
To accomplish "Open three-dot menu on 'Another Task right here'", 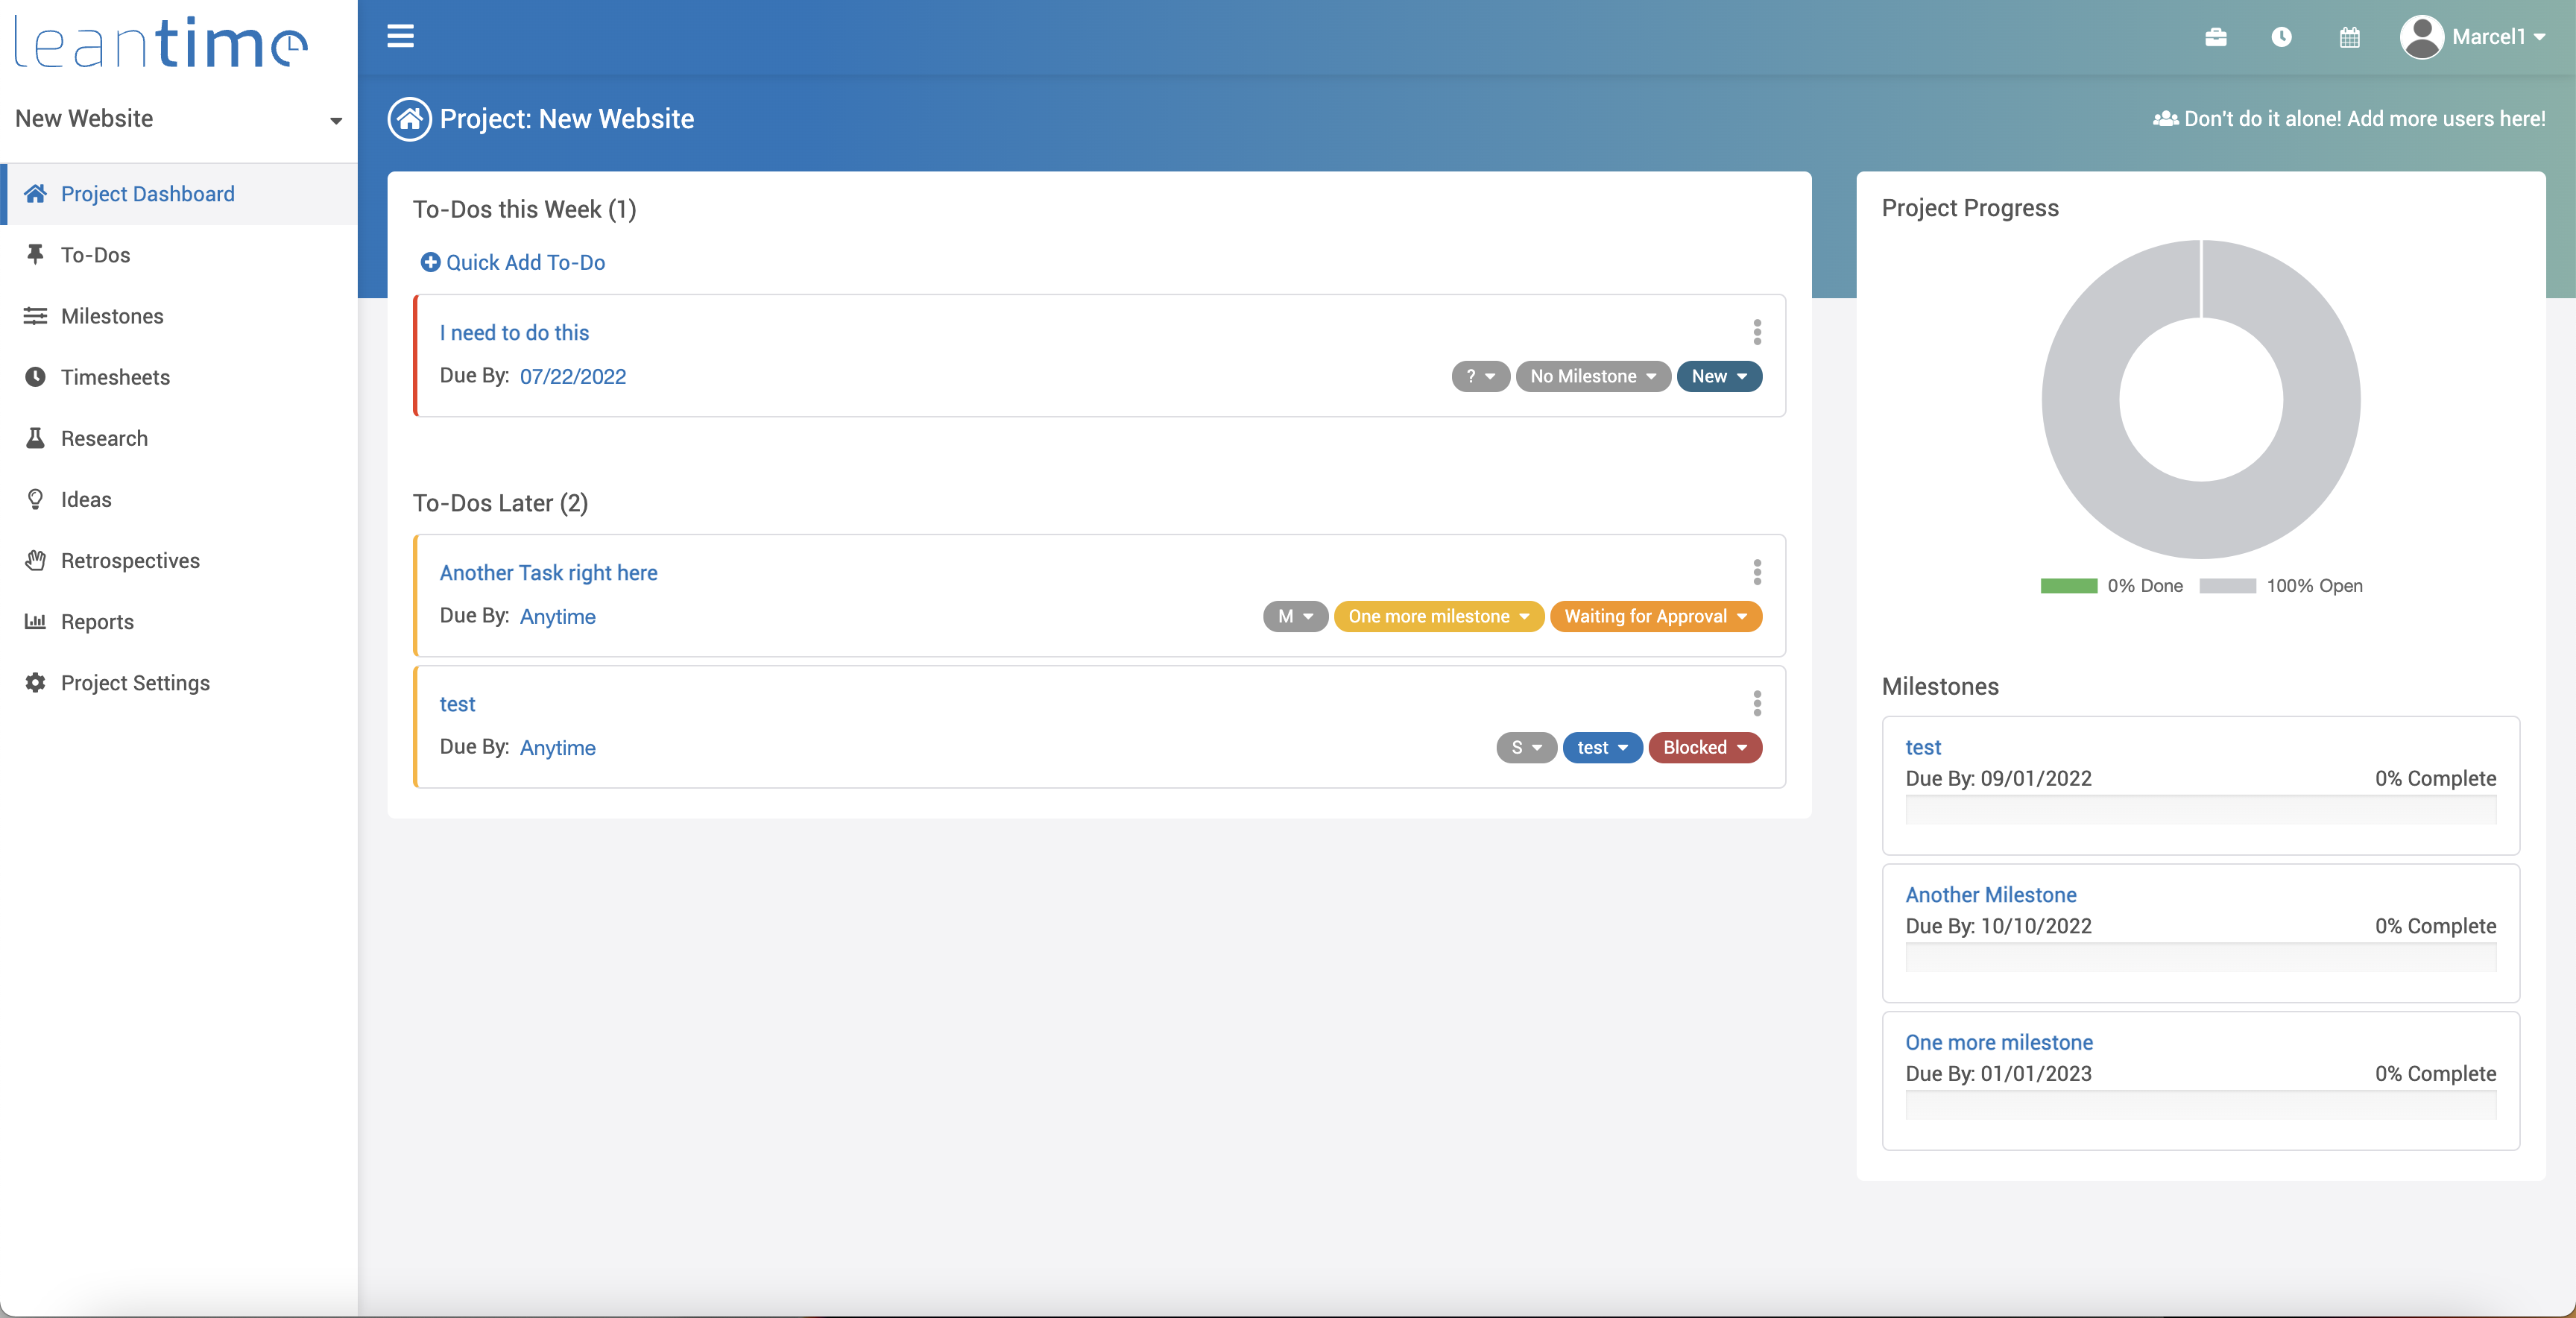I will [1756, 572].
